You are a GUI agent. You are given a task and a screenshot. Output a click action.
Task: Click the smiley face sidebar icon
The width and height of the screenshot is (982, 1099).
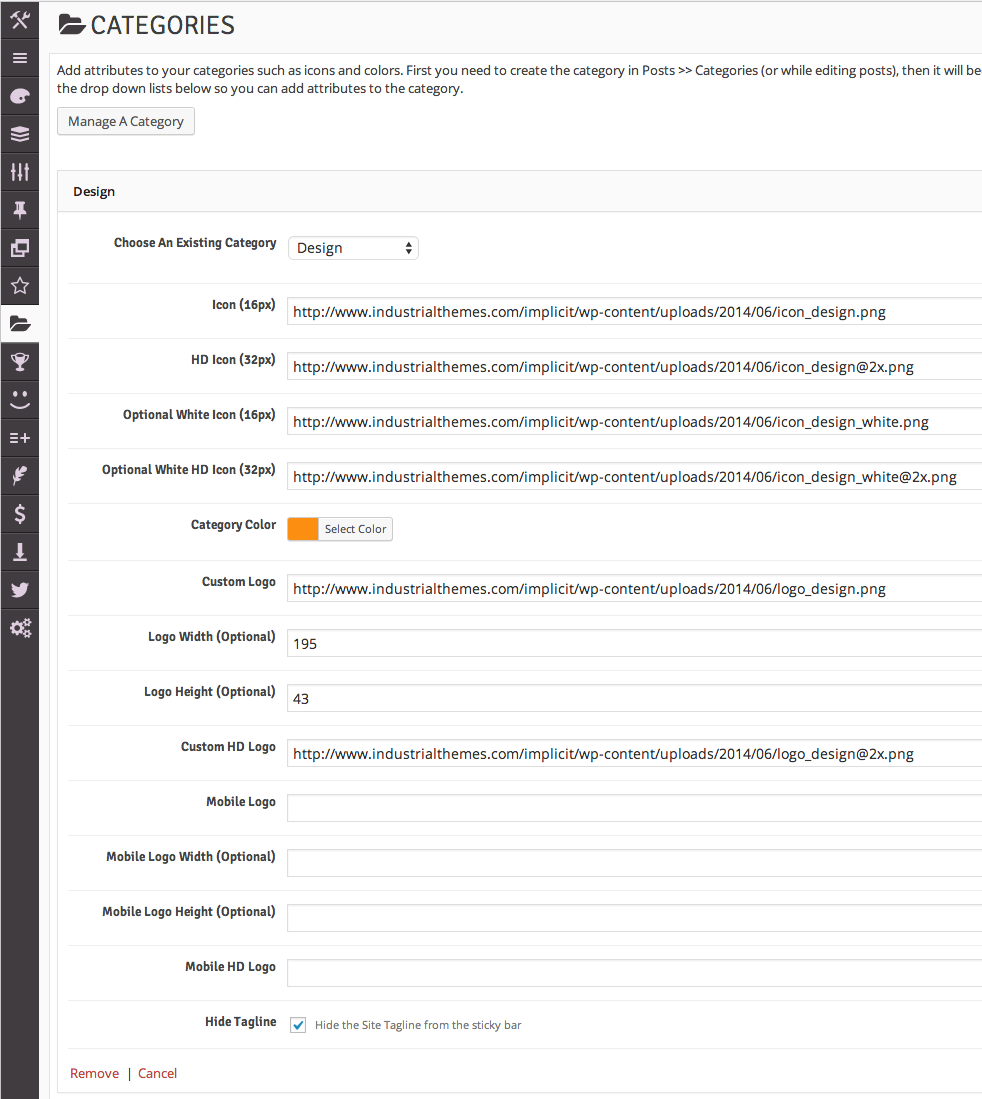click(x=19, y=400)
